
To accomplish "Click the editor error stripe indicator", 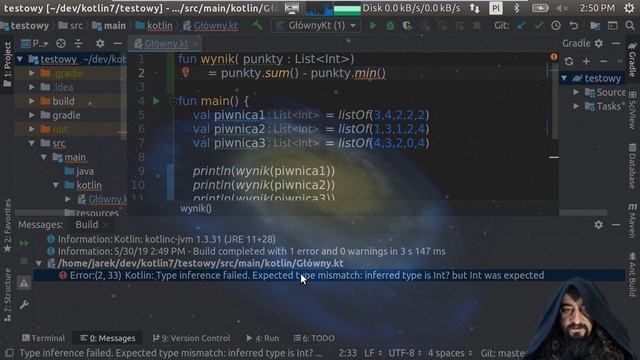I will tap(553, 57).
